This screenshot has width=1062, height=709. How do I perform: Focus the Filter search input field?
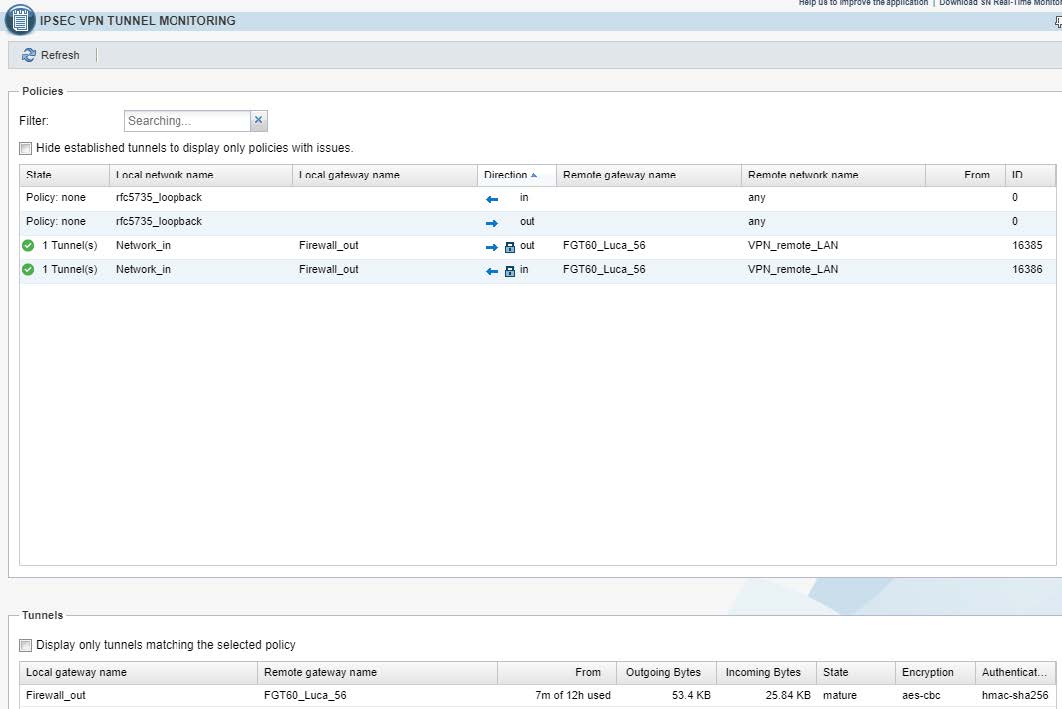(188, 121)
